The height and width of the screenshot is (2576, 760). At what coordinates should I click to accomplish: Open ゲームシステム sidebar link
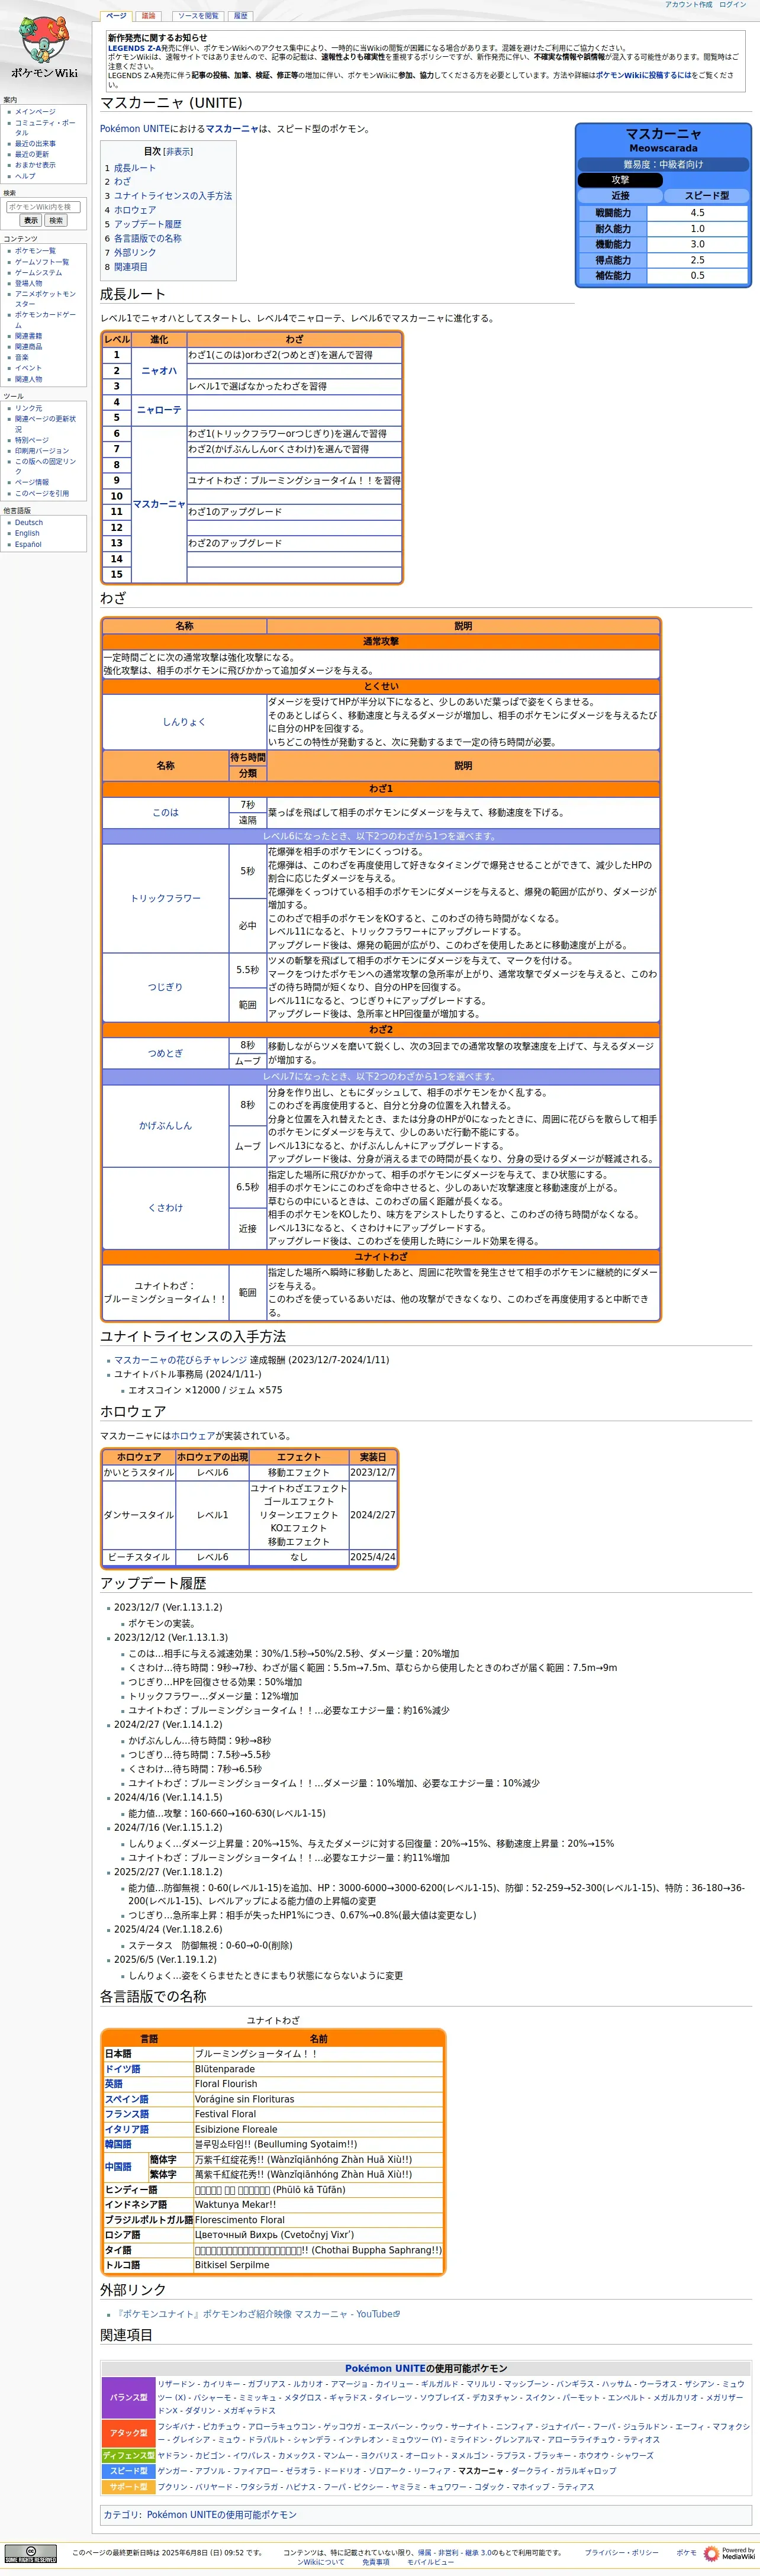pyautogui.click(x=38, y=272)
